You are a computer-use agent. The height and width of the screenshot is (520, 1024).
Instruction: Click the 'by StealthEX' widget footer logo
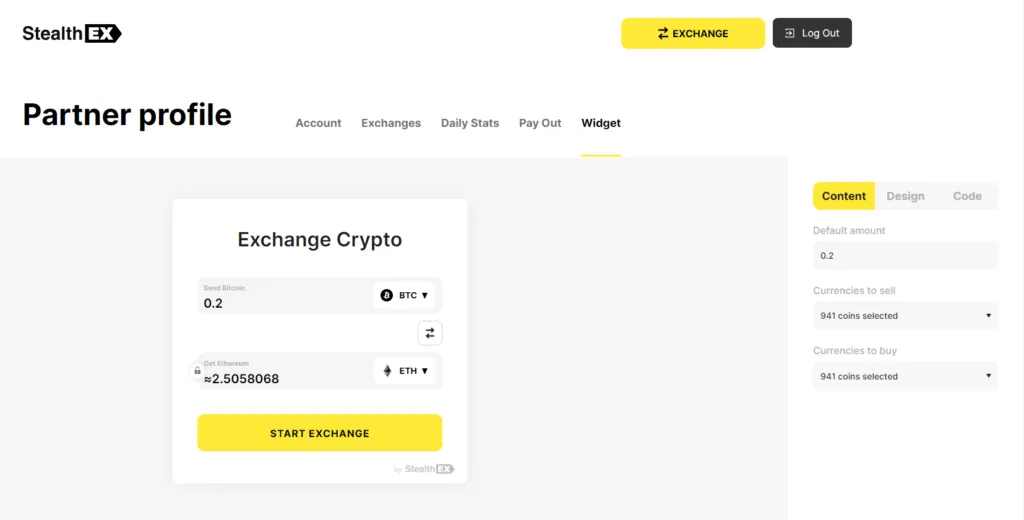click(x=425, y=469)
